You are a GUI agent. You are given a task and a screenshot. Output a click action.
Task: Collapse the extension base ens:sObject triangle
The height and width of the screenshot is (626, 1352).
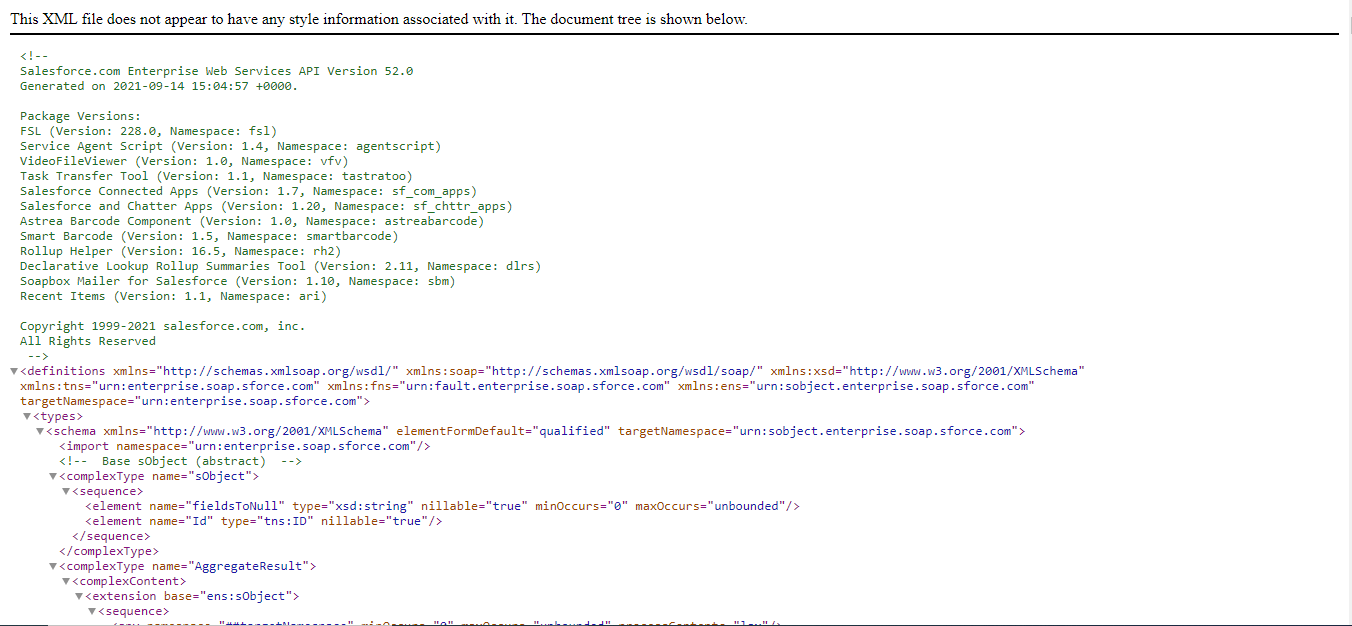(x=79, y=596)
